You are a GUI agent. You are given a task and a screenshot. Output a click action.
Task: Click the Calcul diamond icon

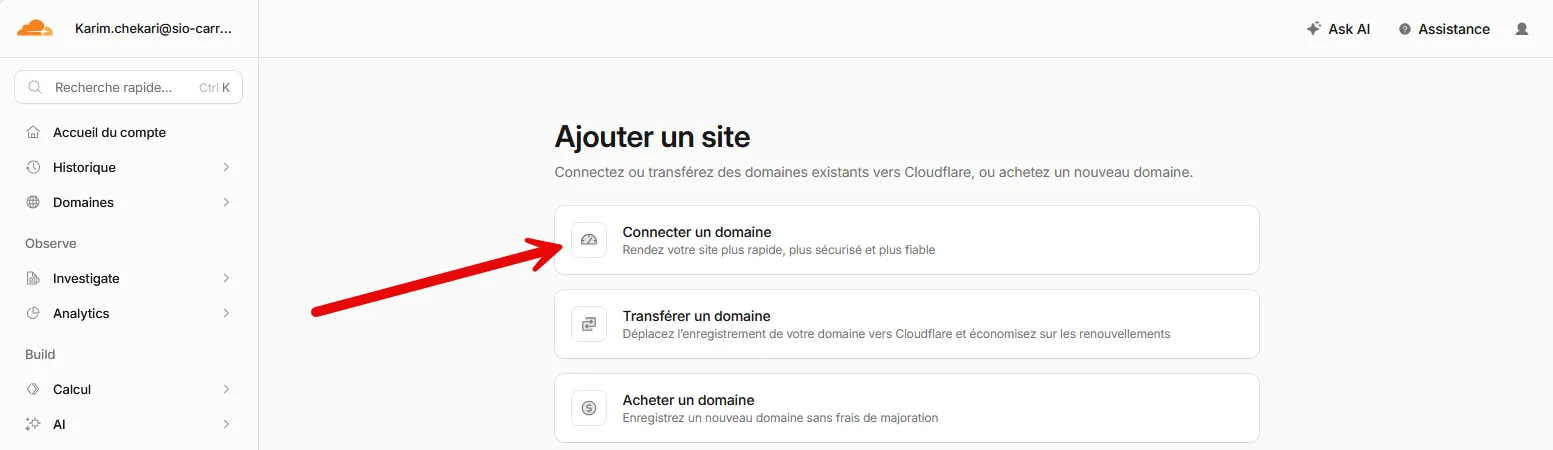tap(33, 389)
